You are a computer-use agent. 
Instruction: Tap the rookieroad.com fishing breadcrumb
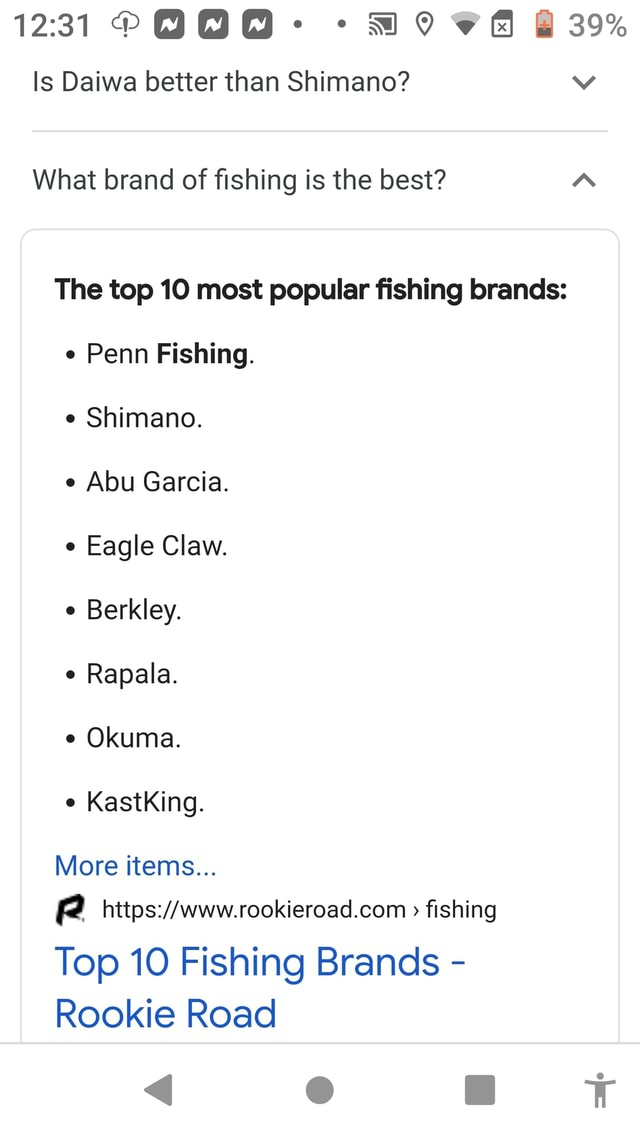tap(299, 909)
